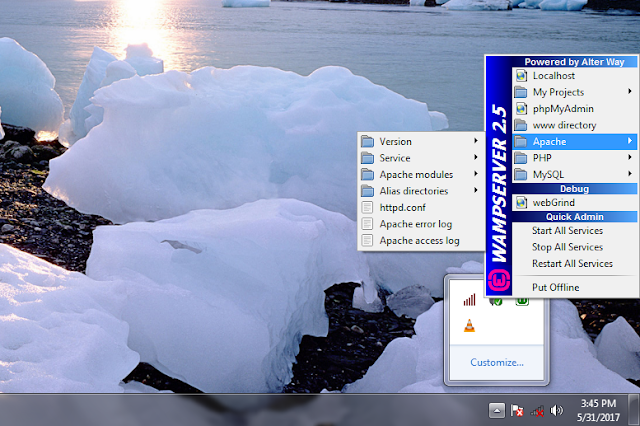Expand the Version submenu arrow
This screenshot has height=426, width=640.
(x=476, y=141)
